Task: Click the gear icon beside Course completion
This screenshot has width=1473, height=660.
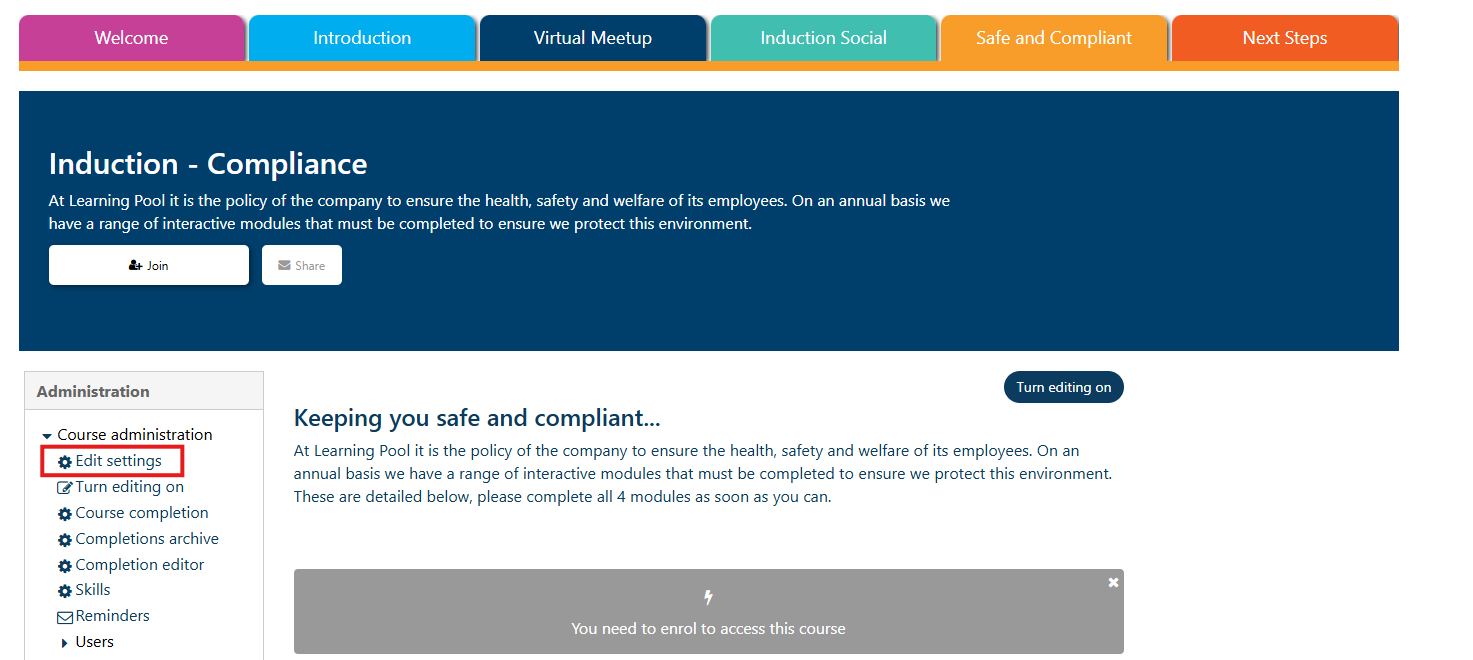Action: tap(65, 514)
